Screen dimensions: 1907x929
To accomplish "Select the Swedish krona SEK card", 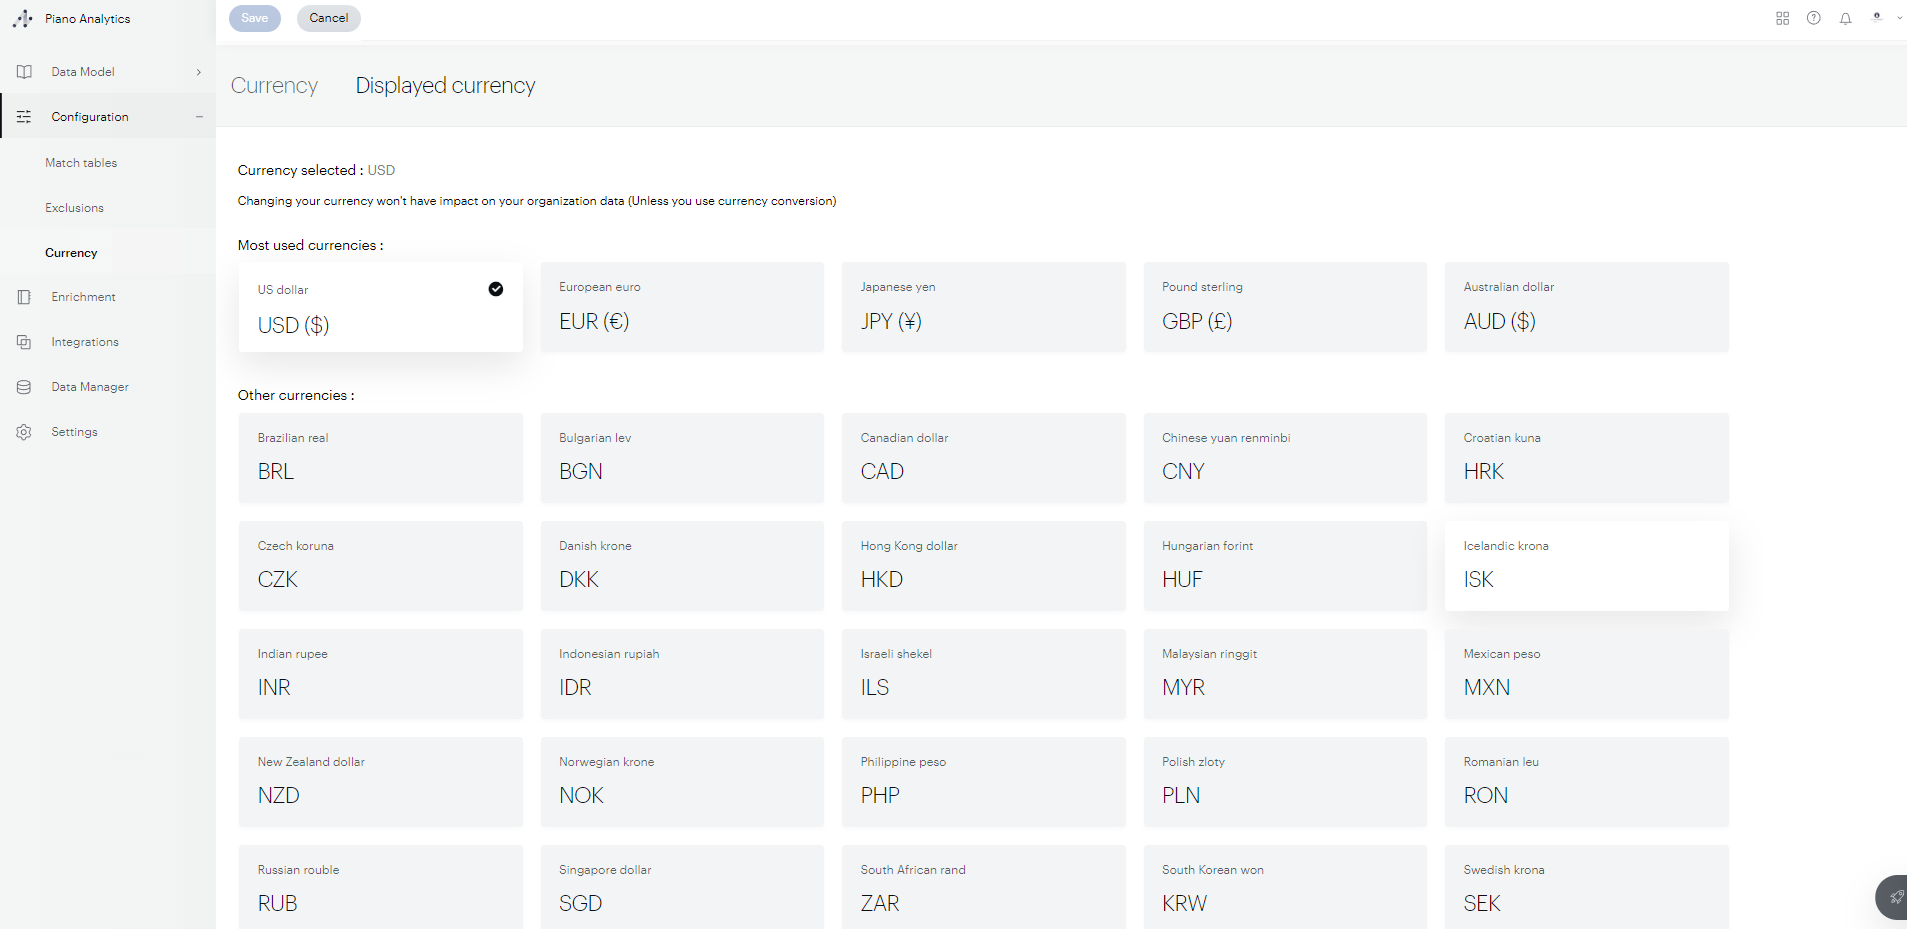I will (x=1585, y=889).
